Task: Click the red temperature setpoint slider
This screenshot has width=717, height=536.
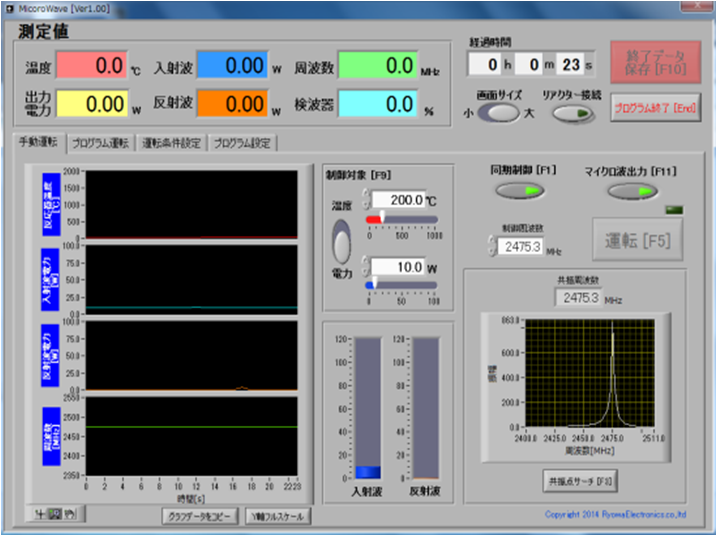Action: tap(376, 219)
